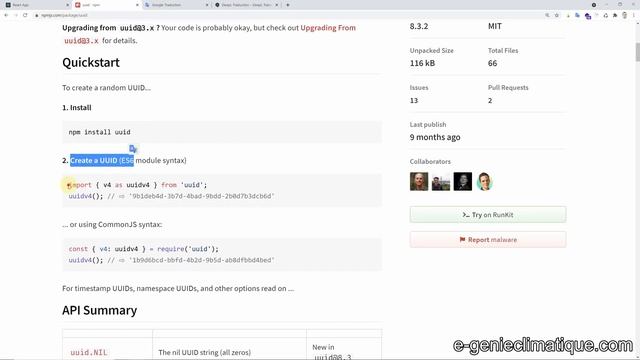The image size is (640, 360).
Task: Click the recycle-style extension icon in the toolbar
Action: coord(606,16)
